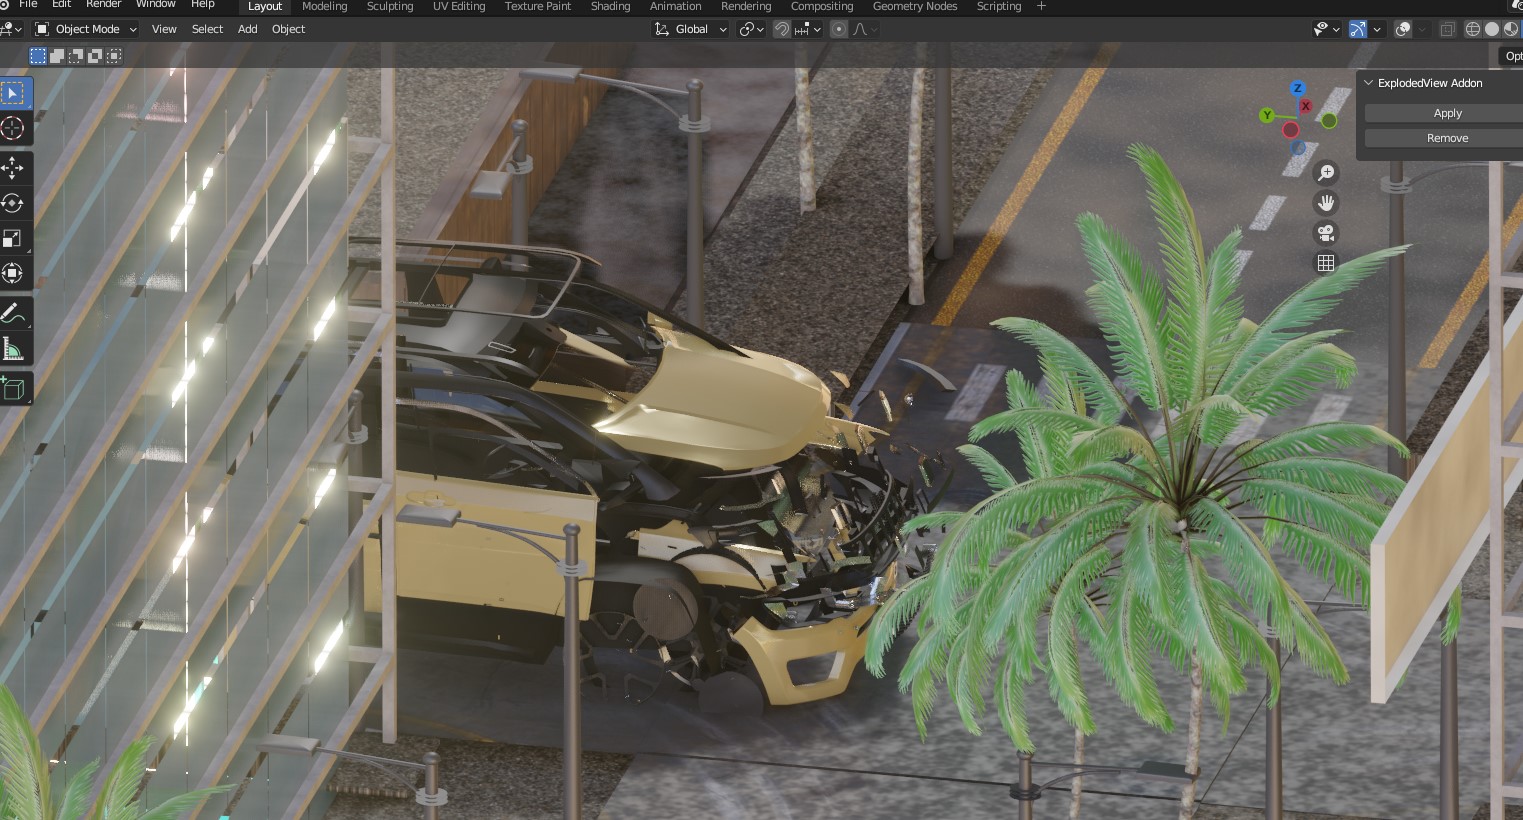1523x820 pixels.
Task: Click the Z axis on the navigation gizmo
Action: 1298,87
